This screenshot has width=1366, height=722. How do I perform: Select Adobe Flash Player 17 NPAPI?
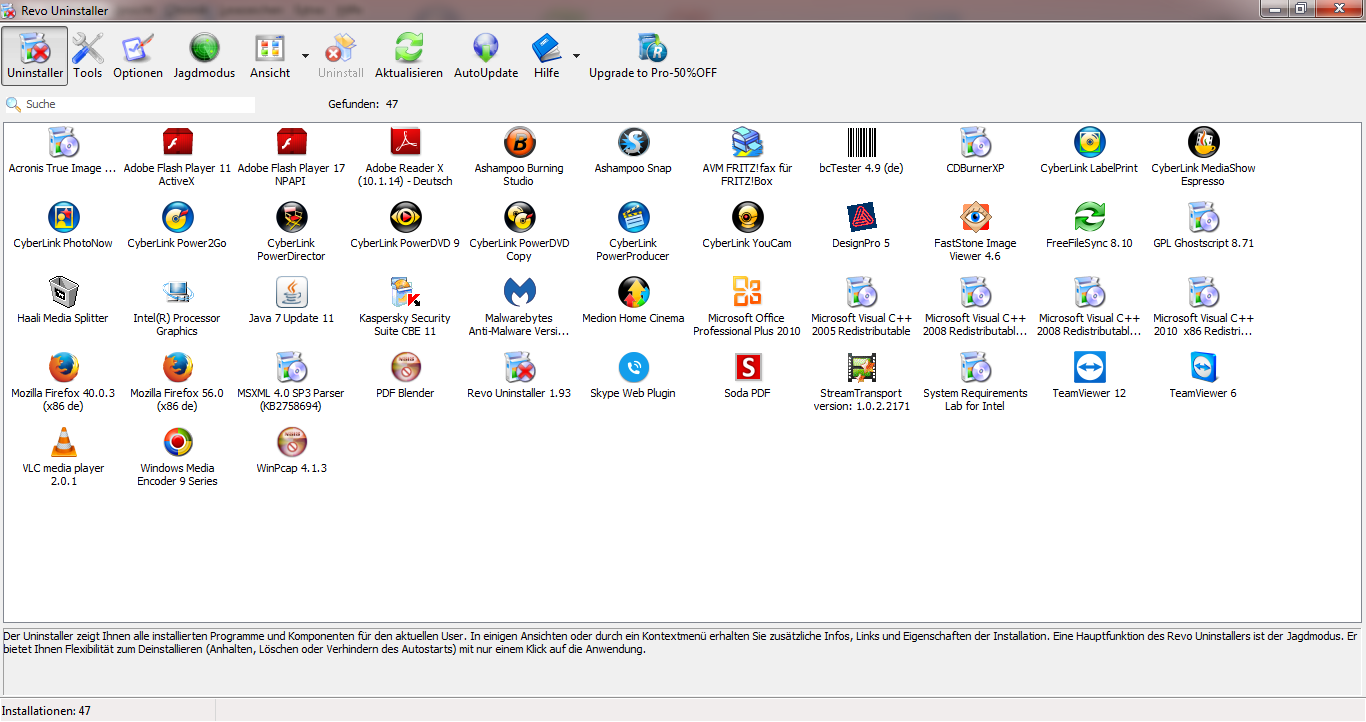291,157
